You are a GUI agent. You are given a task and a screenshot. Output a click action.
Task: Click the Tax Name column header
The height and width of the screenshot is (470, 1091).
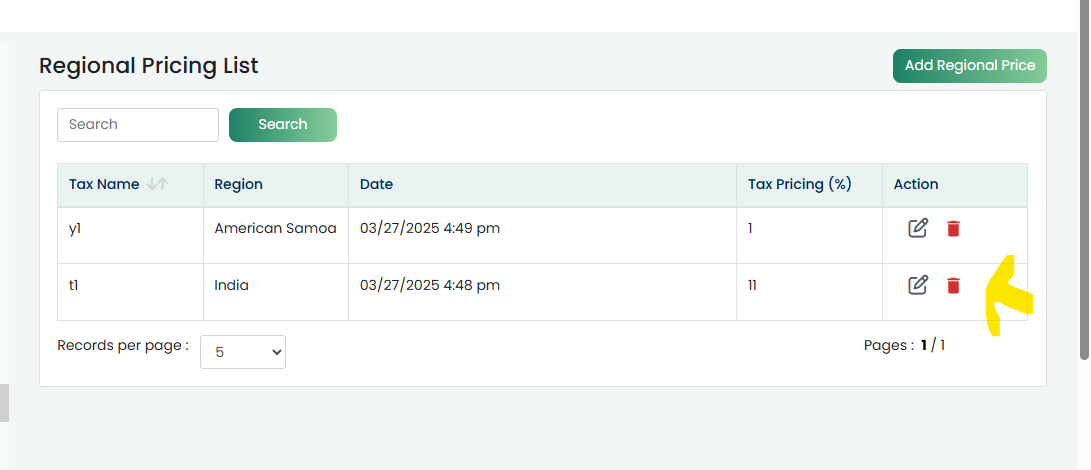point(104,185)
